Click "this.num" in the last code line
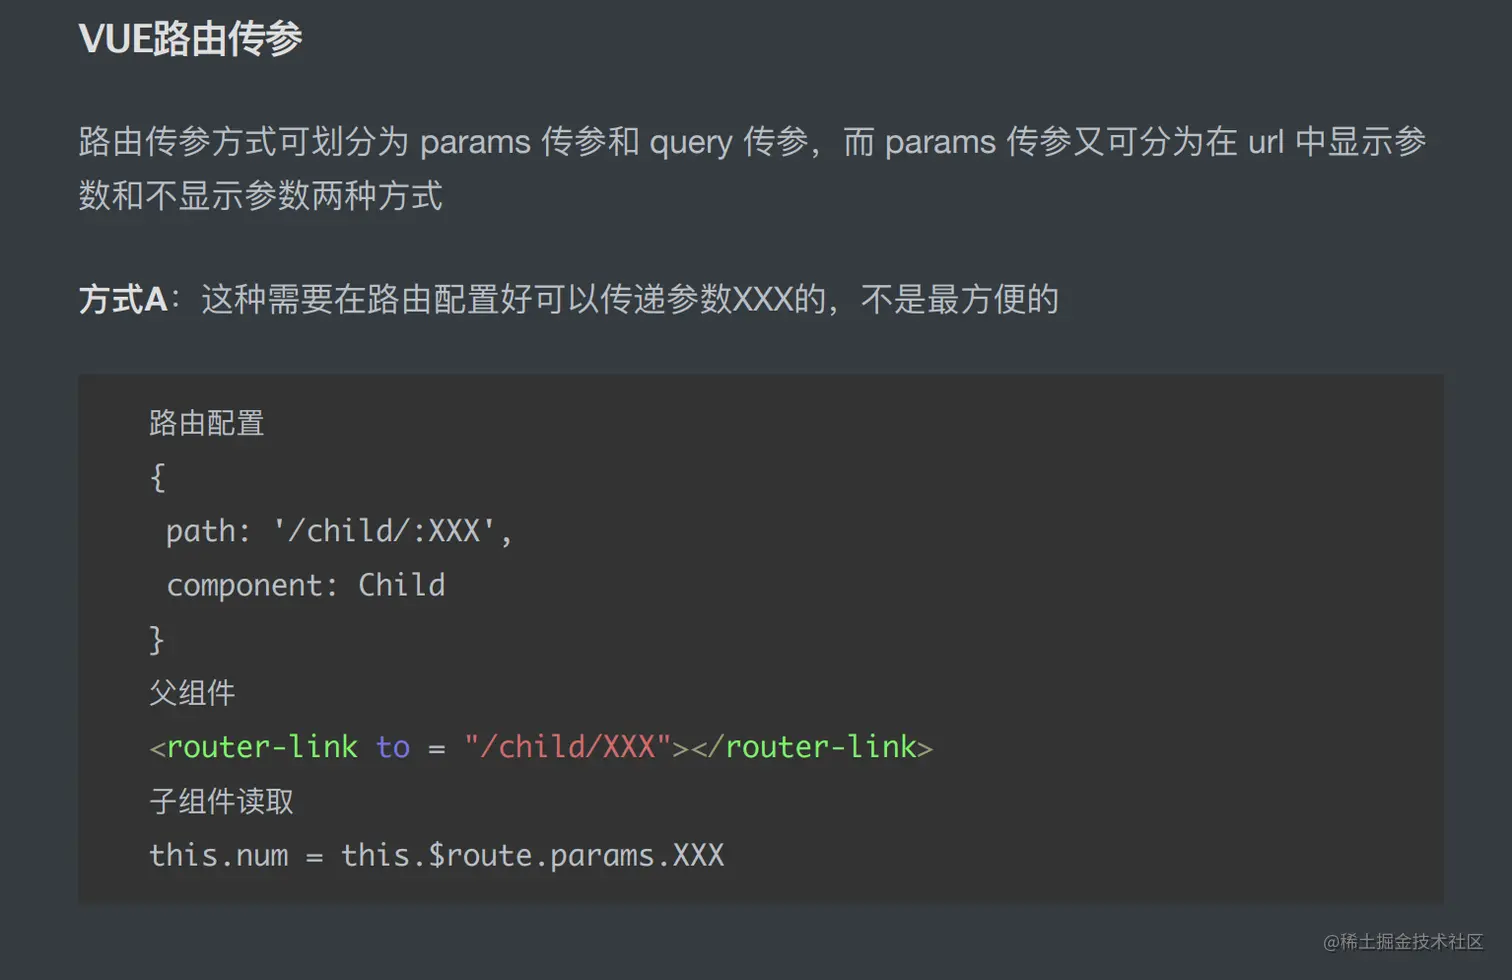 pyautogui.click(x=218, y=855)
